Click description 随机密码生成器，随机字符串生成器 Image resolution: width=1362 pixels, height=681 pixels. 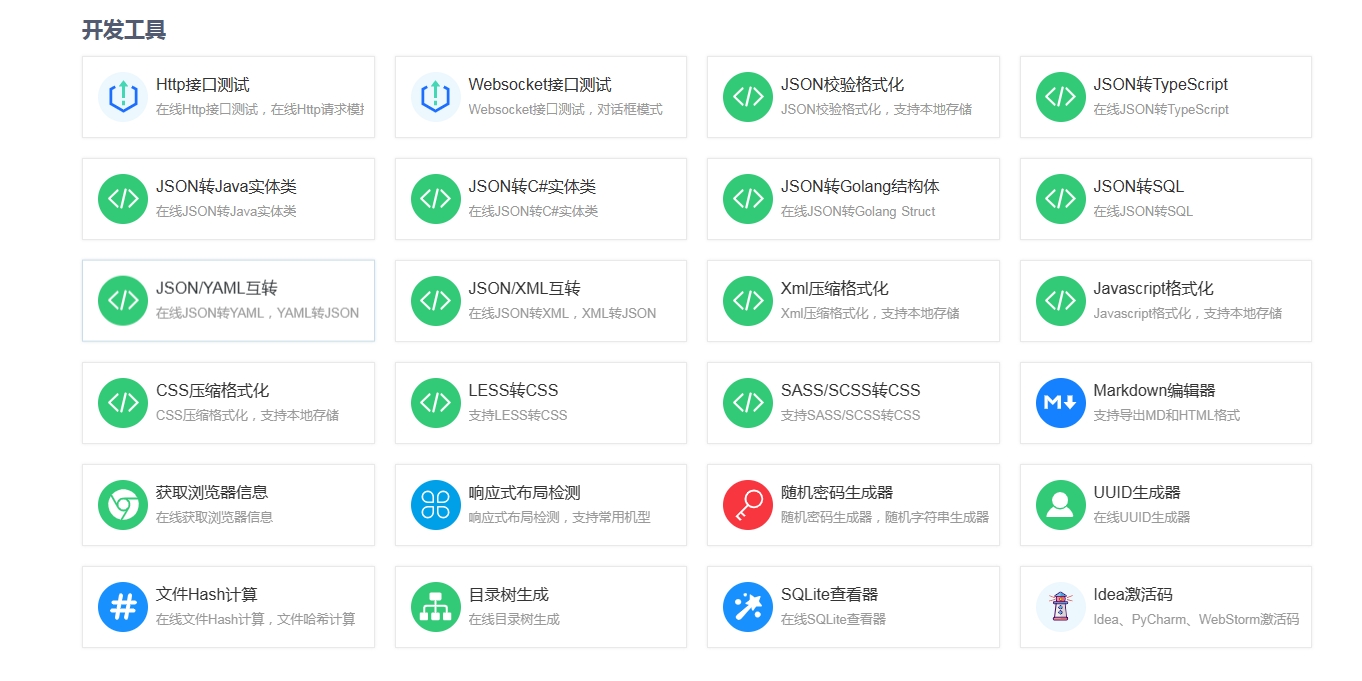[885, 517]
